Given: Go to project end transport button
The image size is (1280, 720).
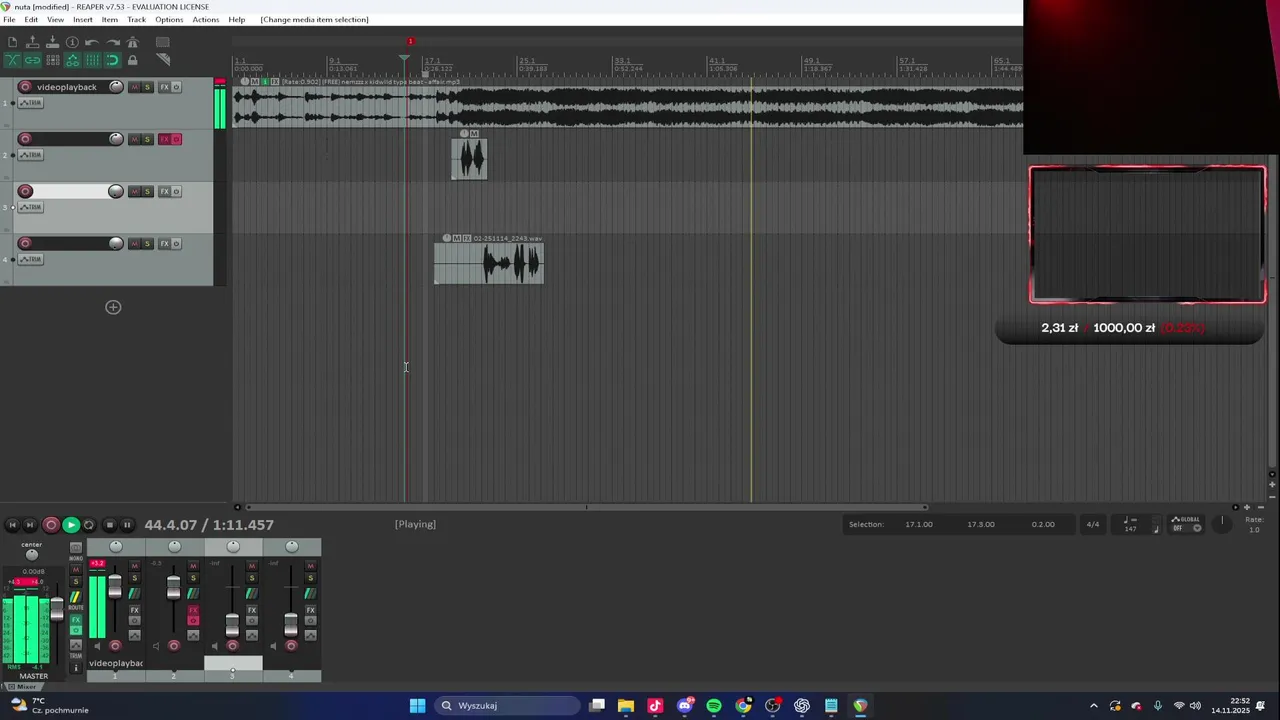Looking at the screenshot, I should (30, 525).
